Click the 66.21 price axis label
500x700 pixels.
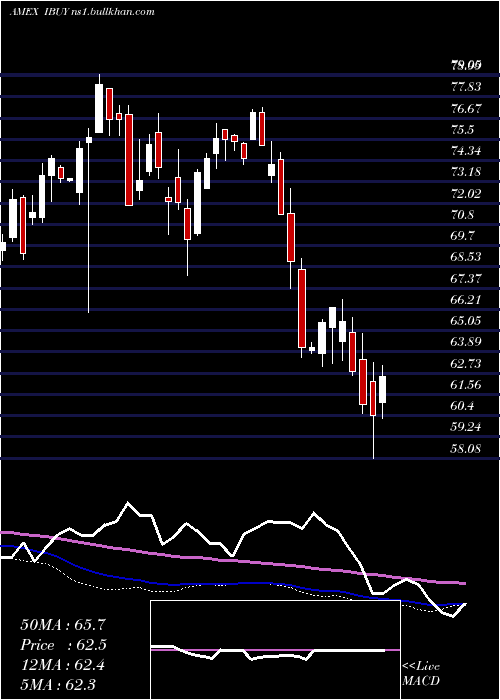tap(466, 300)
